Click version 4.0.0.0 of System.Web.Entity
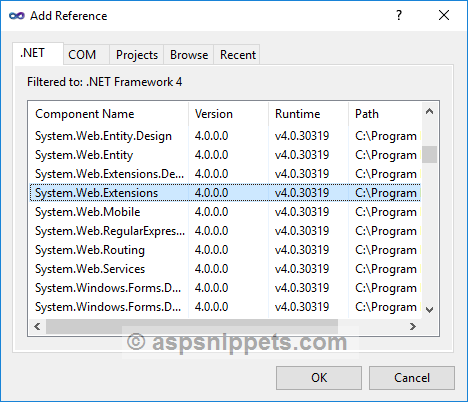This screenshot has height=402, width=468. pyautogui.click(x=211, y=155)
